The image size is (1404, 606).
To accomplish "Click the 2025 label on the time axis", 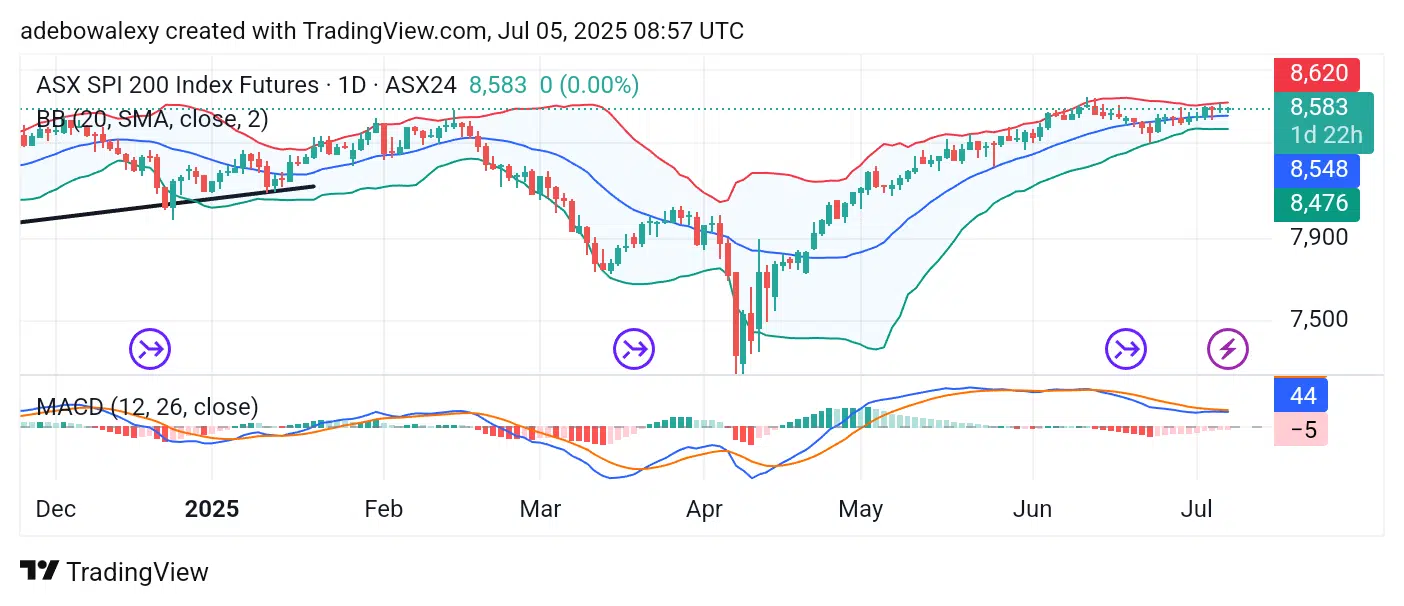I will coord(212,509).
